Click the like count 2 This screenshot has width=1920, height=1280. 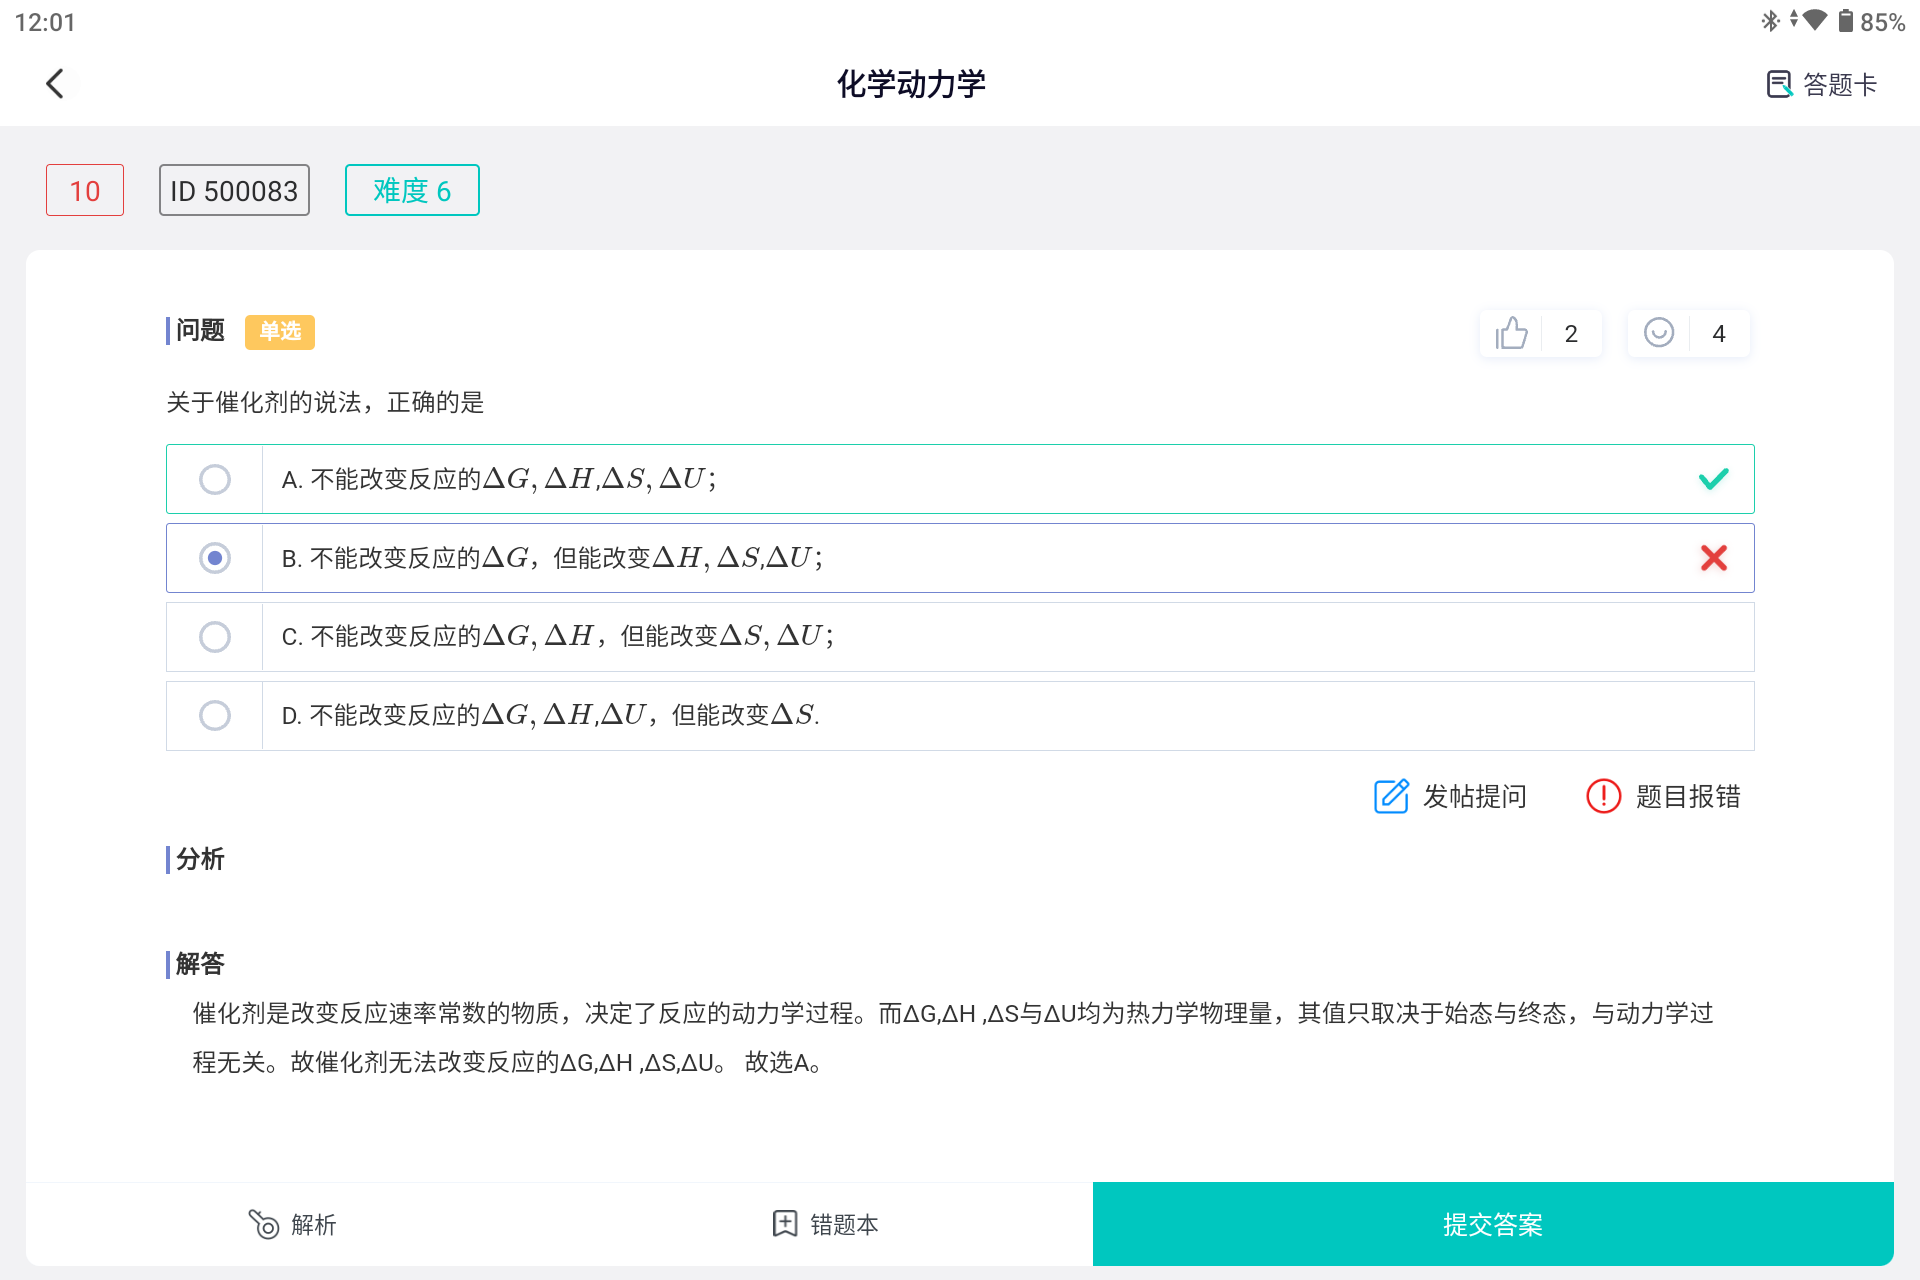[x=1571, y=333]
